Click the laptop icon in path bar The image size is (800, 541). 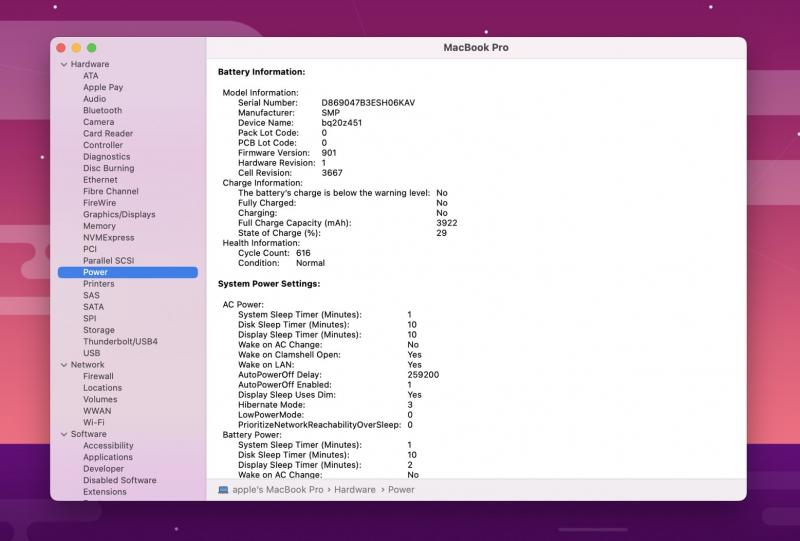click(x=223, y=490)
